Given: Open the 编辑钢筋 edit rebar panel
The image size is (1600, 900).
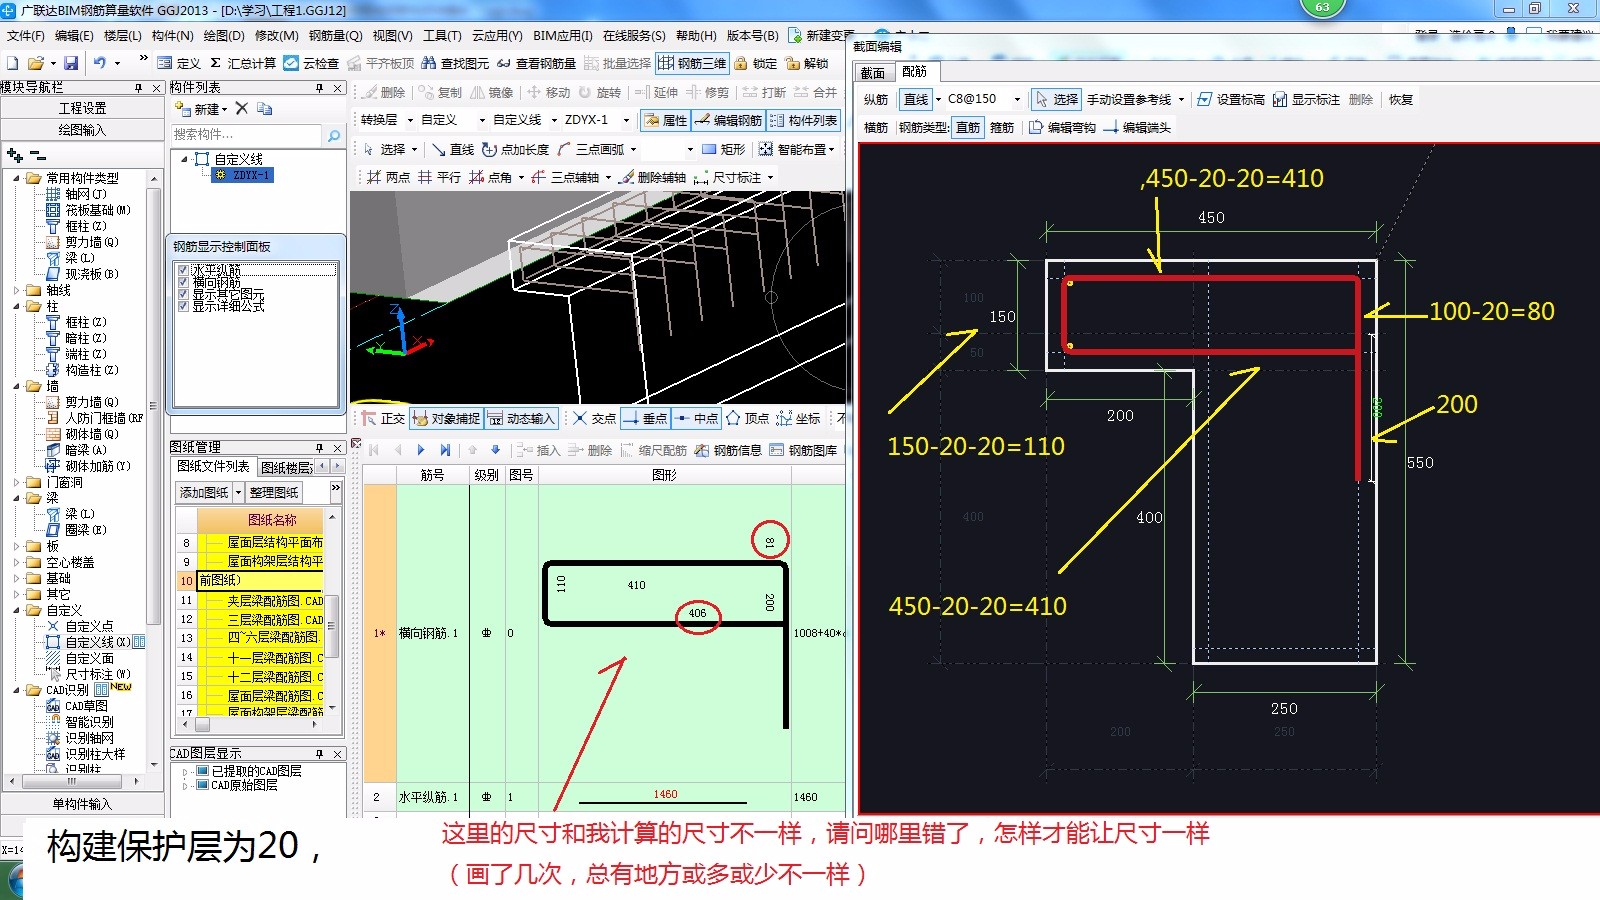Looking at the screenshot, I should [729, 120].
